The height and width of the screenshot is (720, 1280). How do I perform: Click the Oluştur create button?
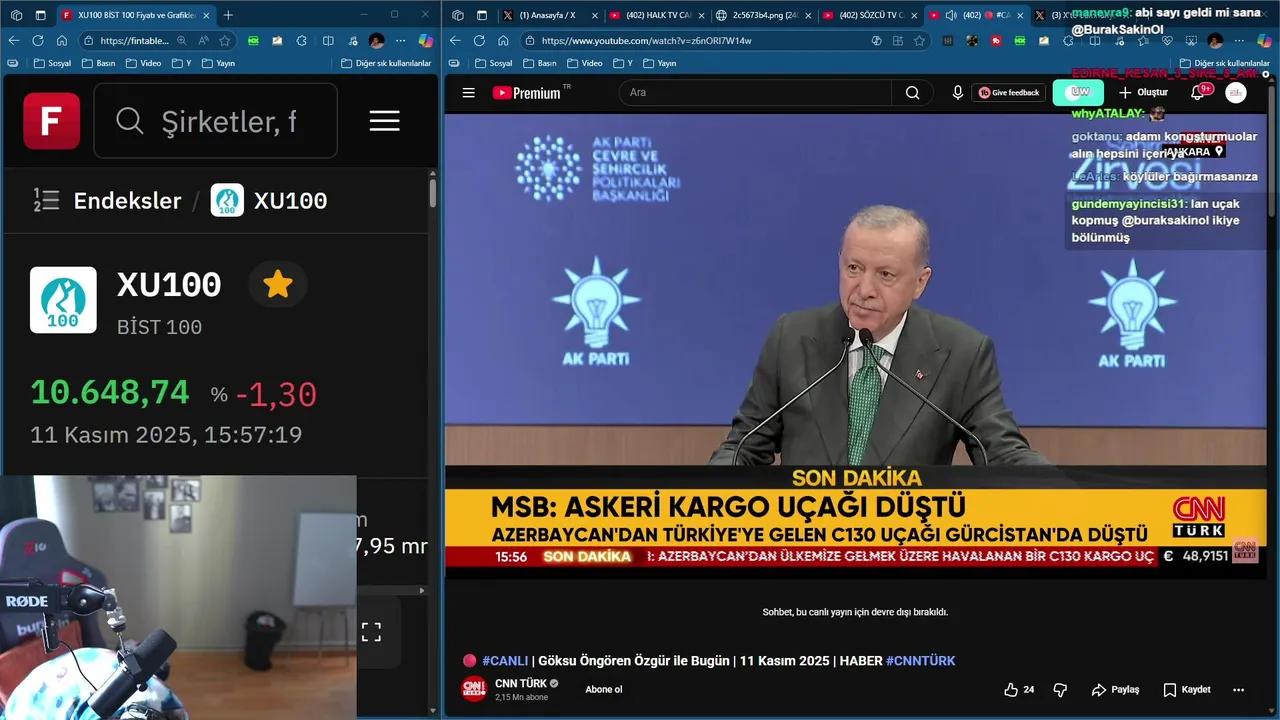1143,92
